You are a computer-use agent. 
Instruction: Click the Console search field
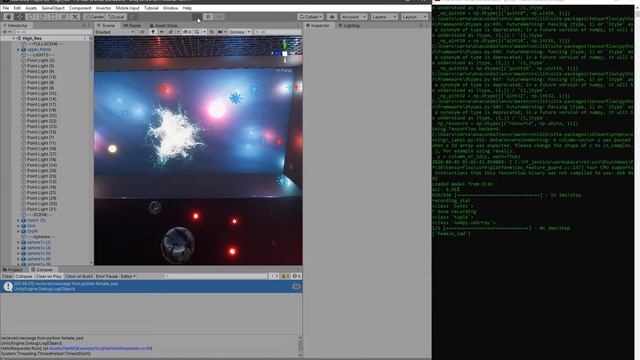coord(216,276)
